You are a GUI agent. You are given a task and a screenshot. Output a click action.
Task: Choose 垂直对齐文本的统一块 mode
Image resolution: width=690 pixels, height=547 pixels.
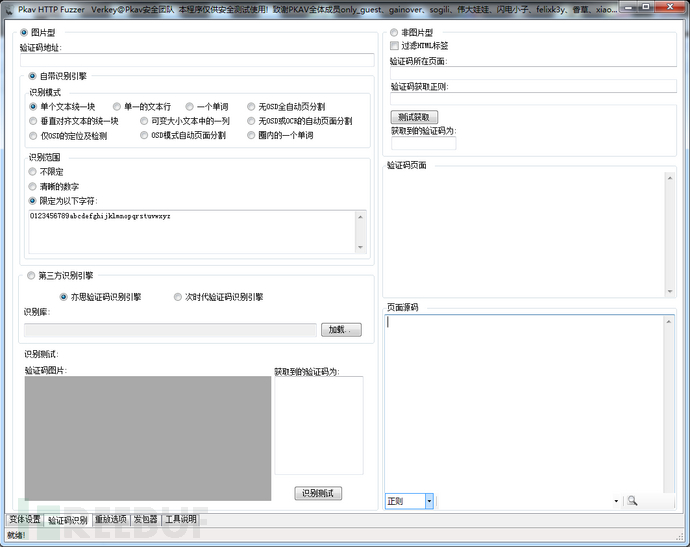[x=33, y=121]
